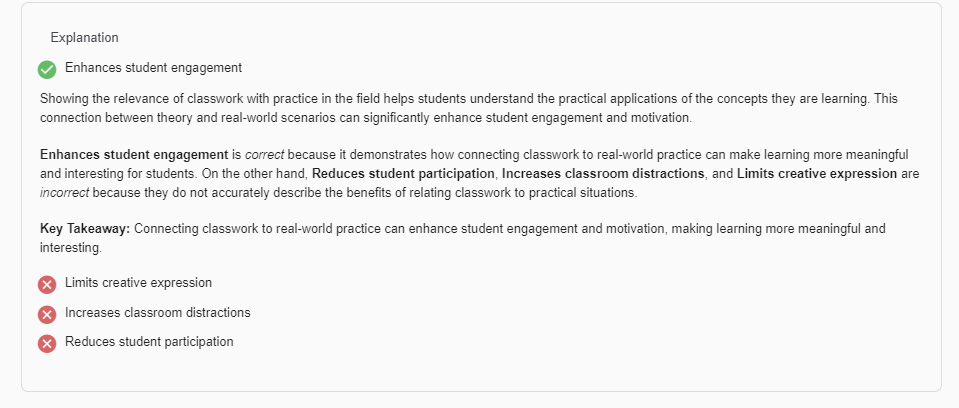Click the word "interesting" ending the Key Takeaway

point(70,248)
